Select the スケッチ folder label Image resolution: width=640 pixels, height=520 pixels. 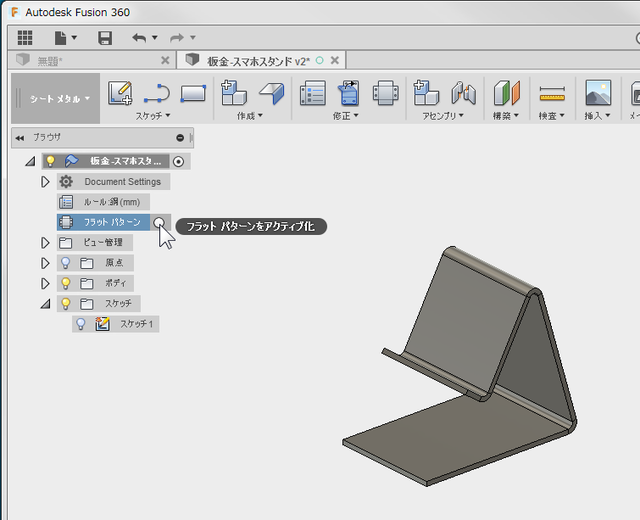point(118,303)
